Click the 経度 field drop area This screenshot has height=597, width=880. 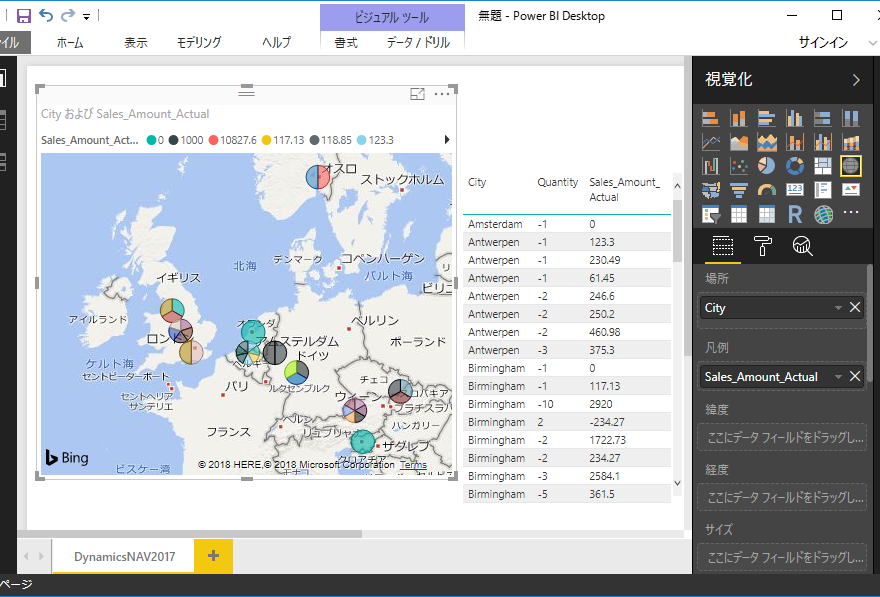pyautogui.click(x=783, y=497)
